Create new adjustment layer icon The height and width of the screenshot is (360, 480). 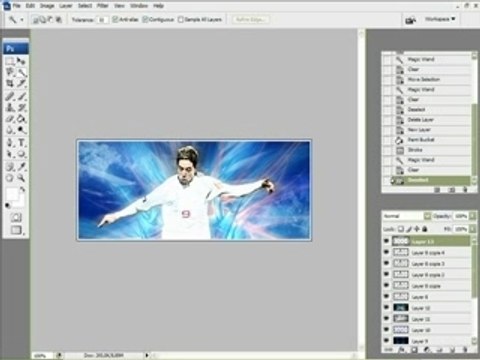[427, 350]
